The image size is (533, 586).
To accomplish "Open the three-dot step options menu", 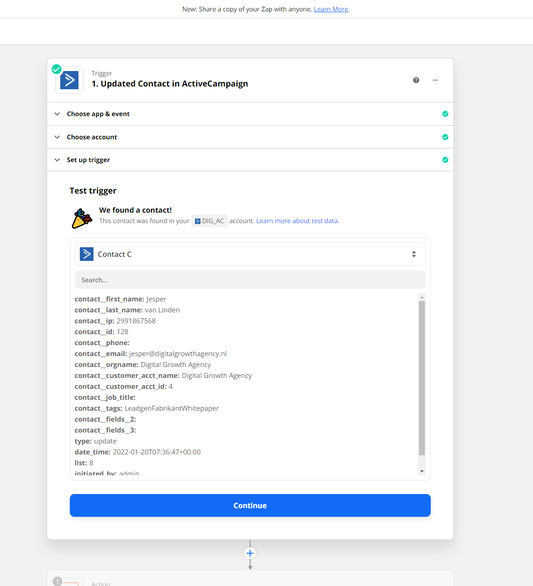I will coord(435,80).
